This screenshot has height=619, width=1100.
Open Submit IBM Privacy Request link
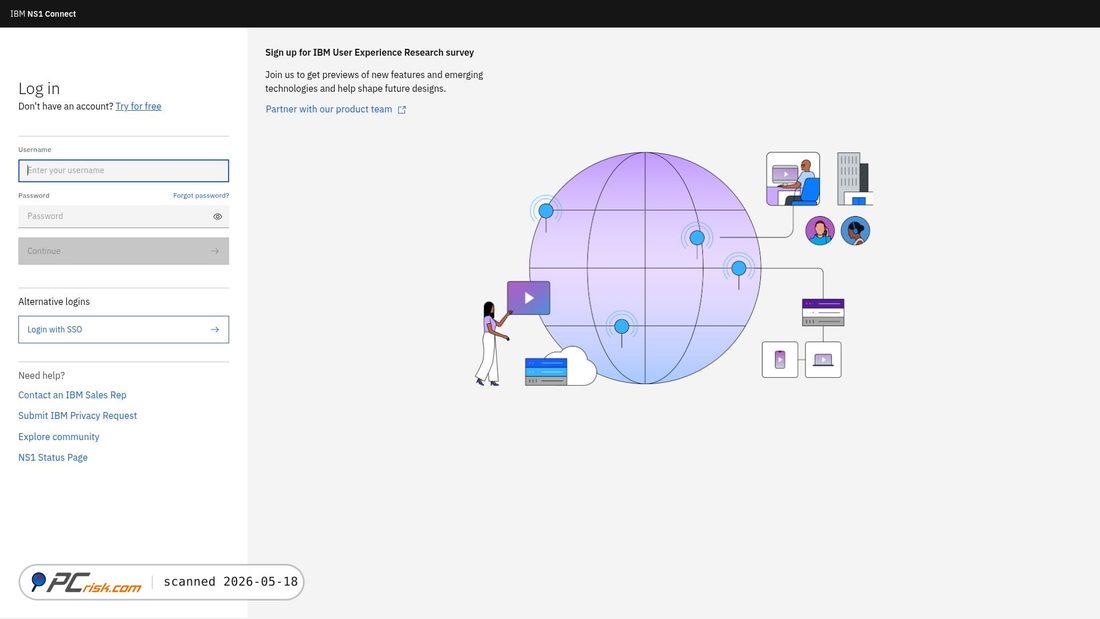[x=77, y=416]
